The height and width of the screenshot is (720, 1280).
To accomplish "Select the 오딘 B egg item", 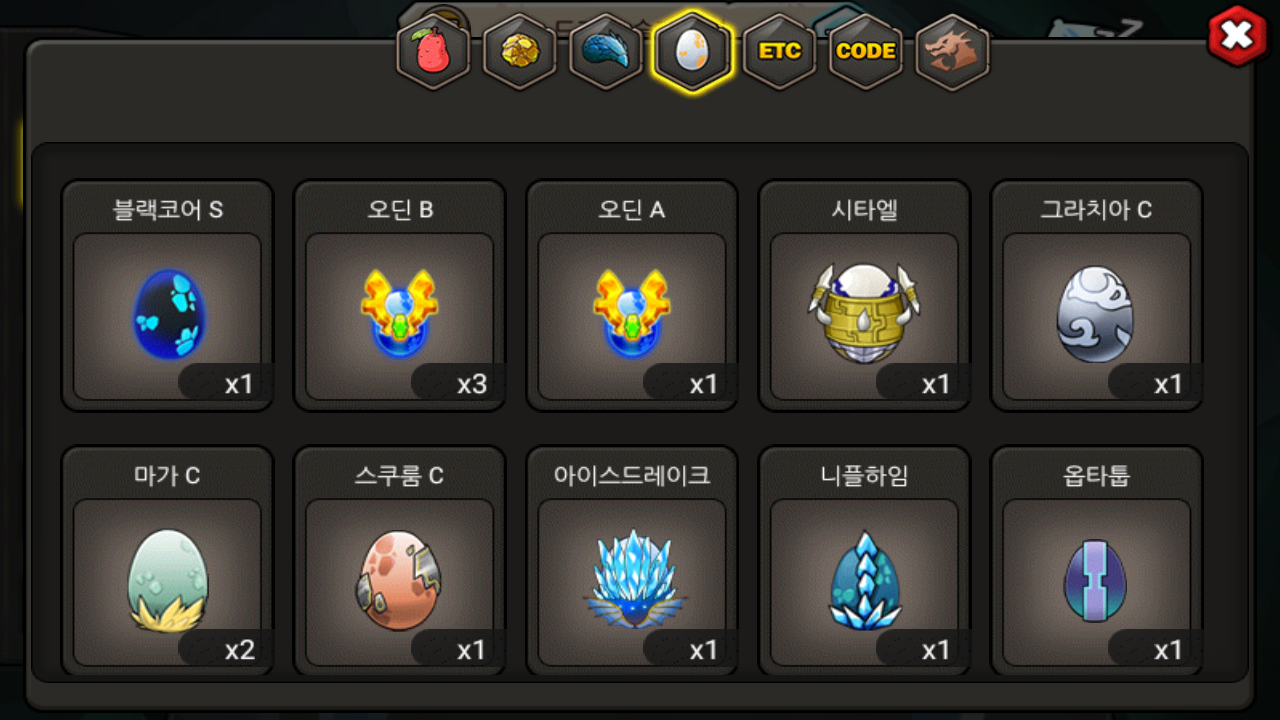I will pos(399,295).
